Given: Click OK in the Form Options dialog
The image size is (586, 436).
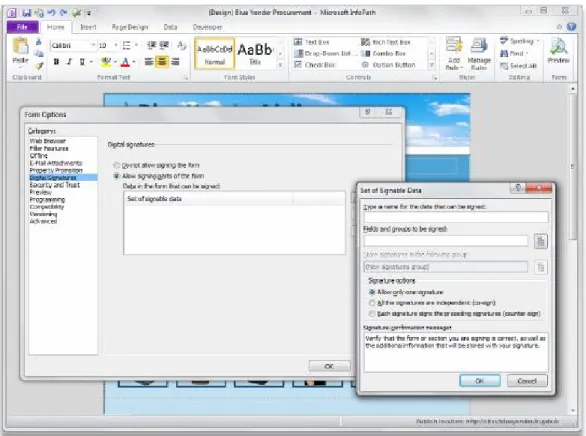Looking at the screenshot, I should tap(329, 366).
